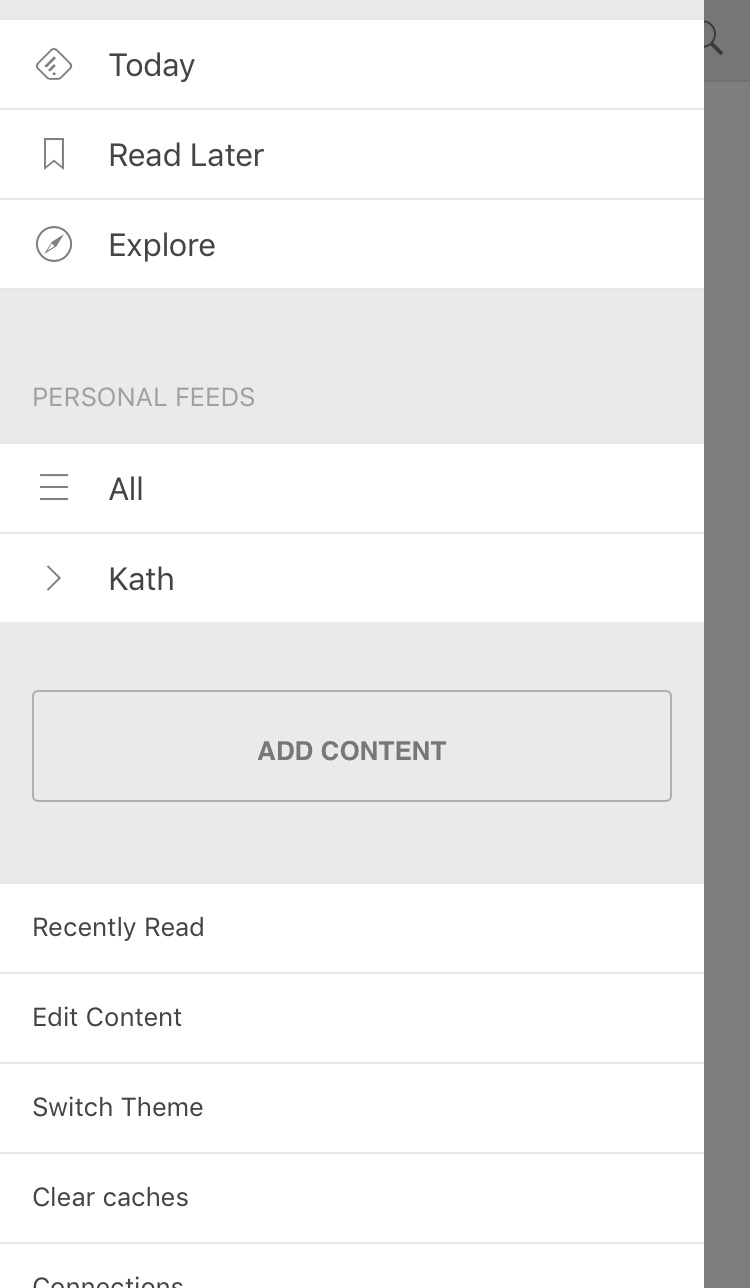
Task: Tap the gray gap above ADD CONTENT
Action: pos(352,656)
